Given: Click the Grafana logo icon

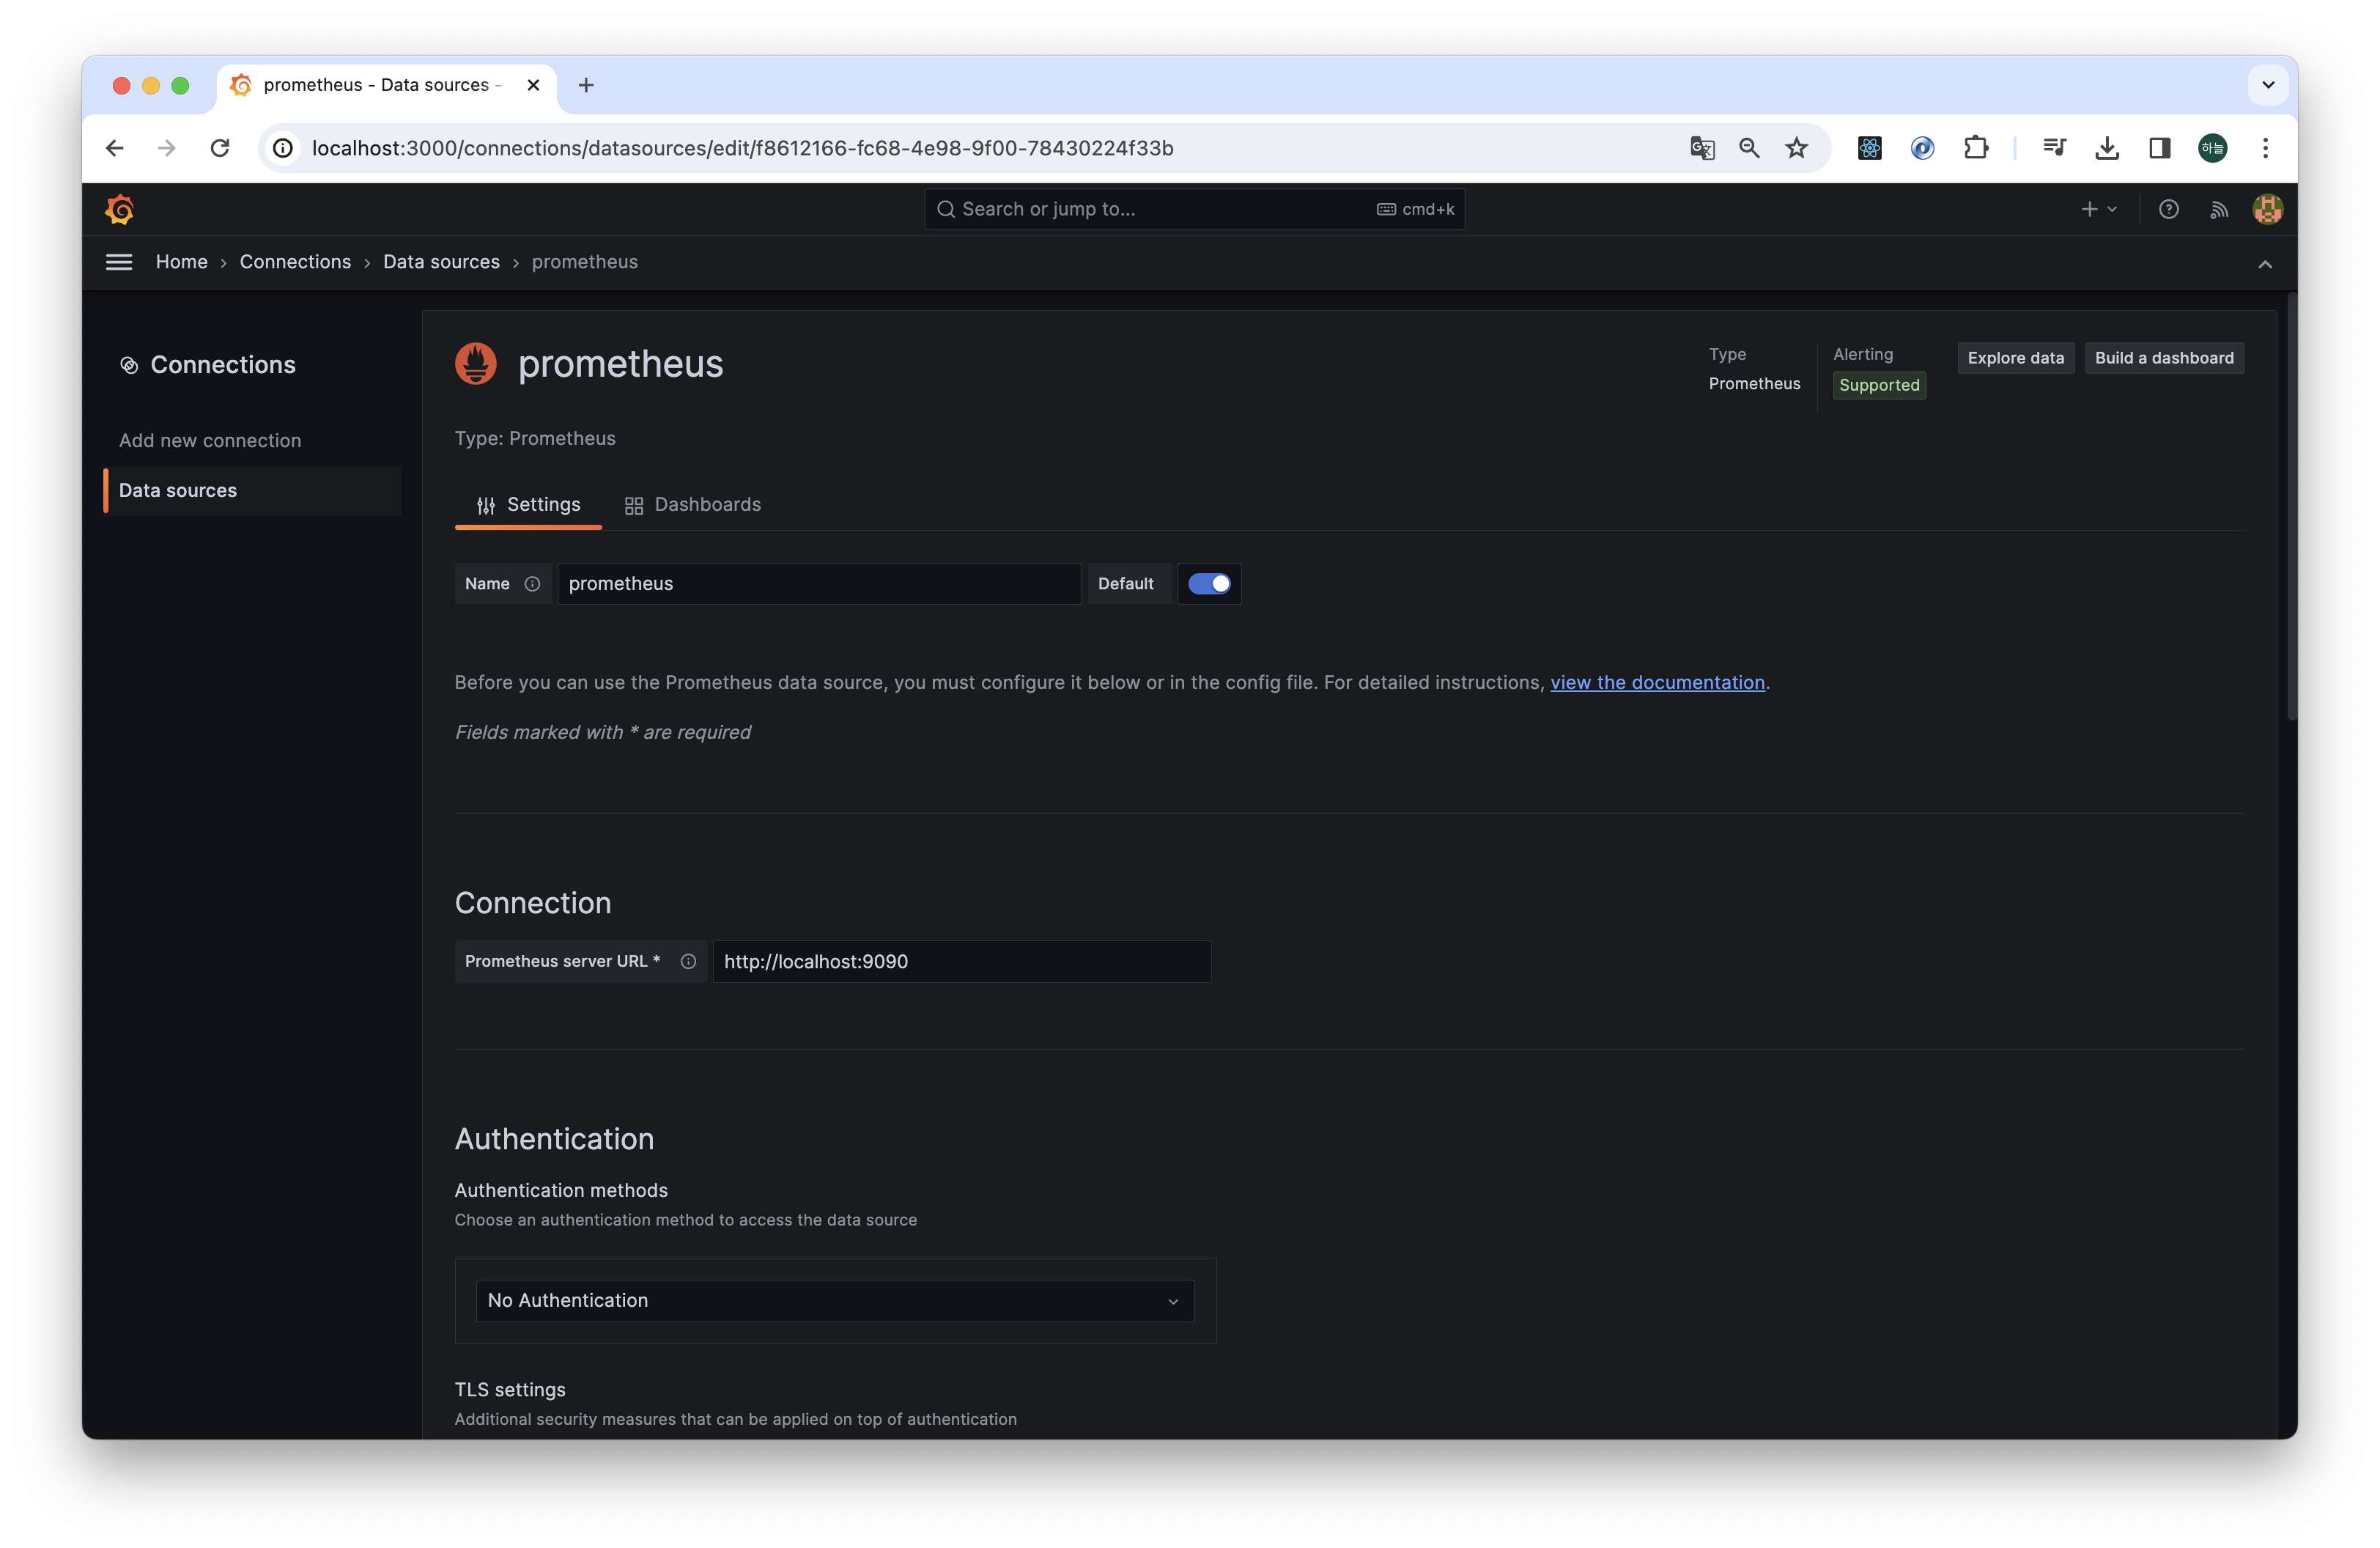Looking at the screenshot, I should 119,209.
